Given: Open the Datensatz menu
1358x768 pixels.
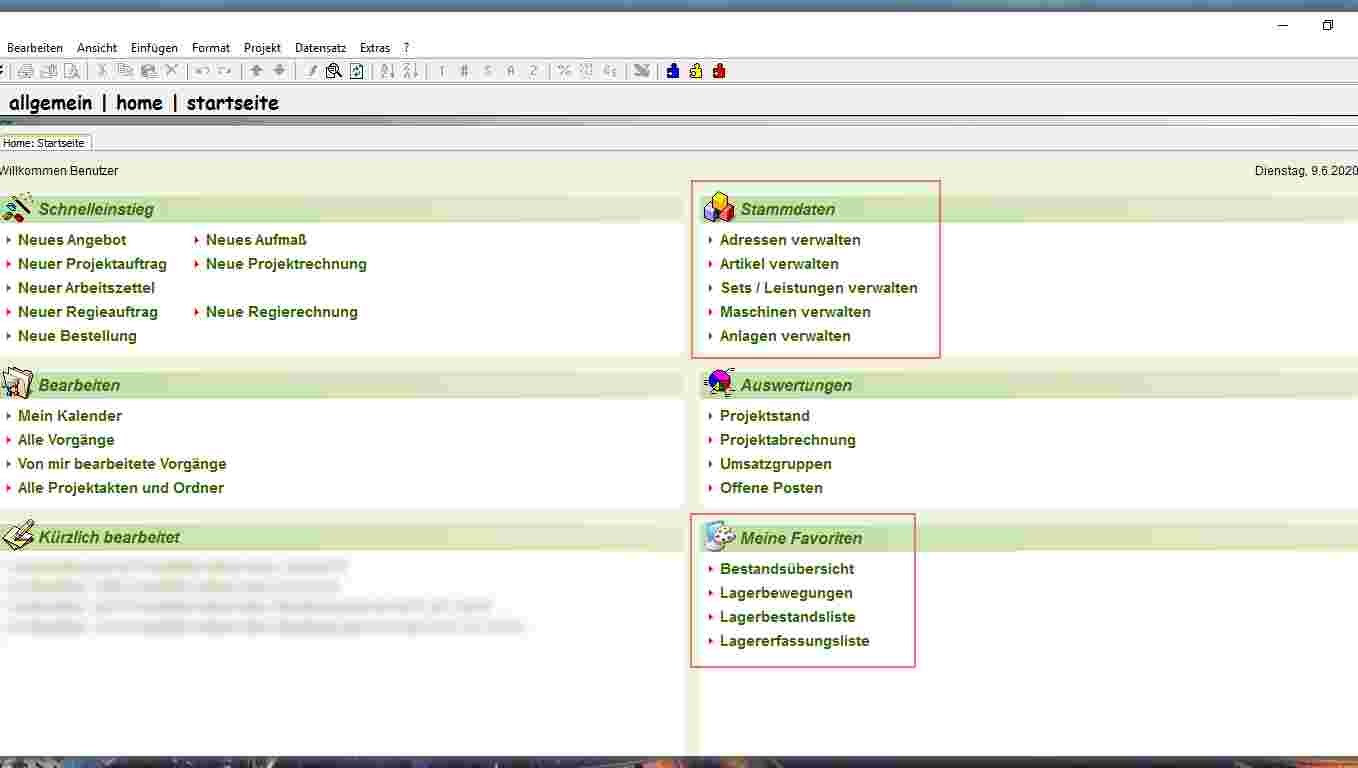Looking at the screenshot, I should pyautogui.click(x=320, y=48).
